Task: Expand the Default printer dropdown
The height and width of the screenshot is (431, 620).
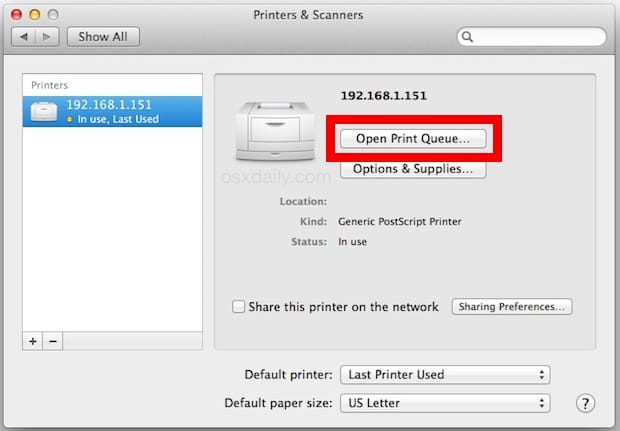Action: click(445, 375)
